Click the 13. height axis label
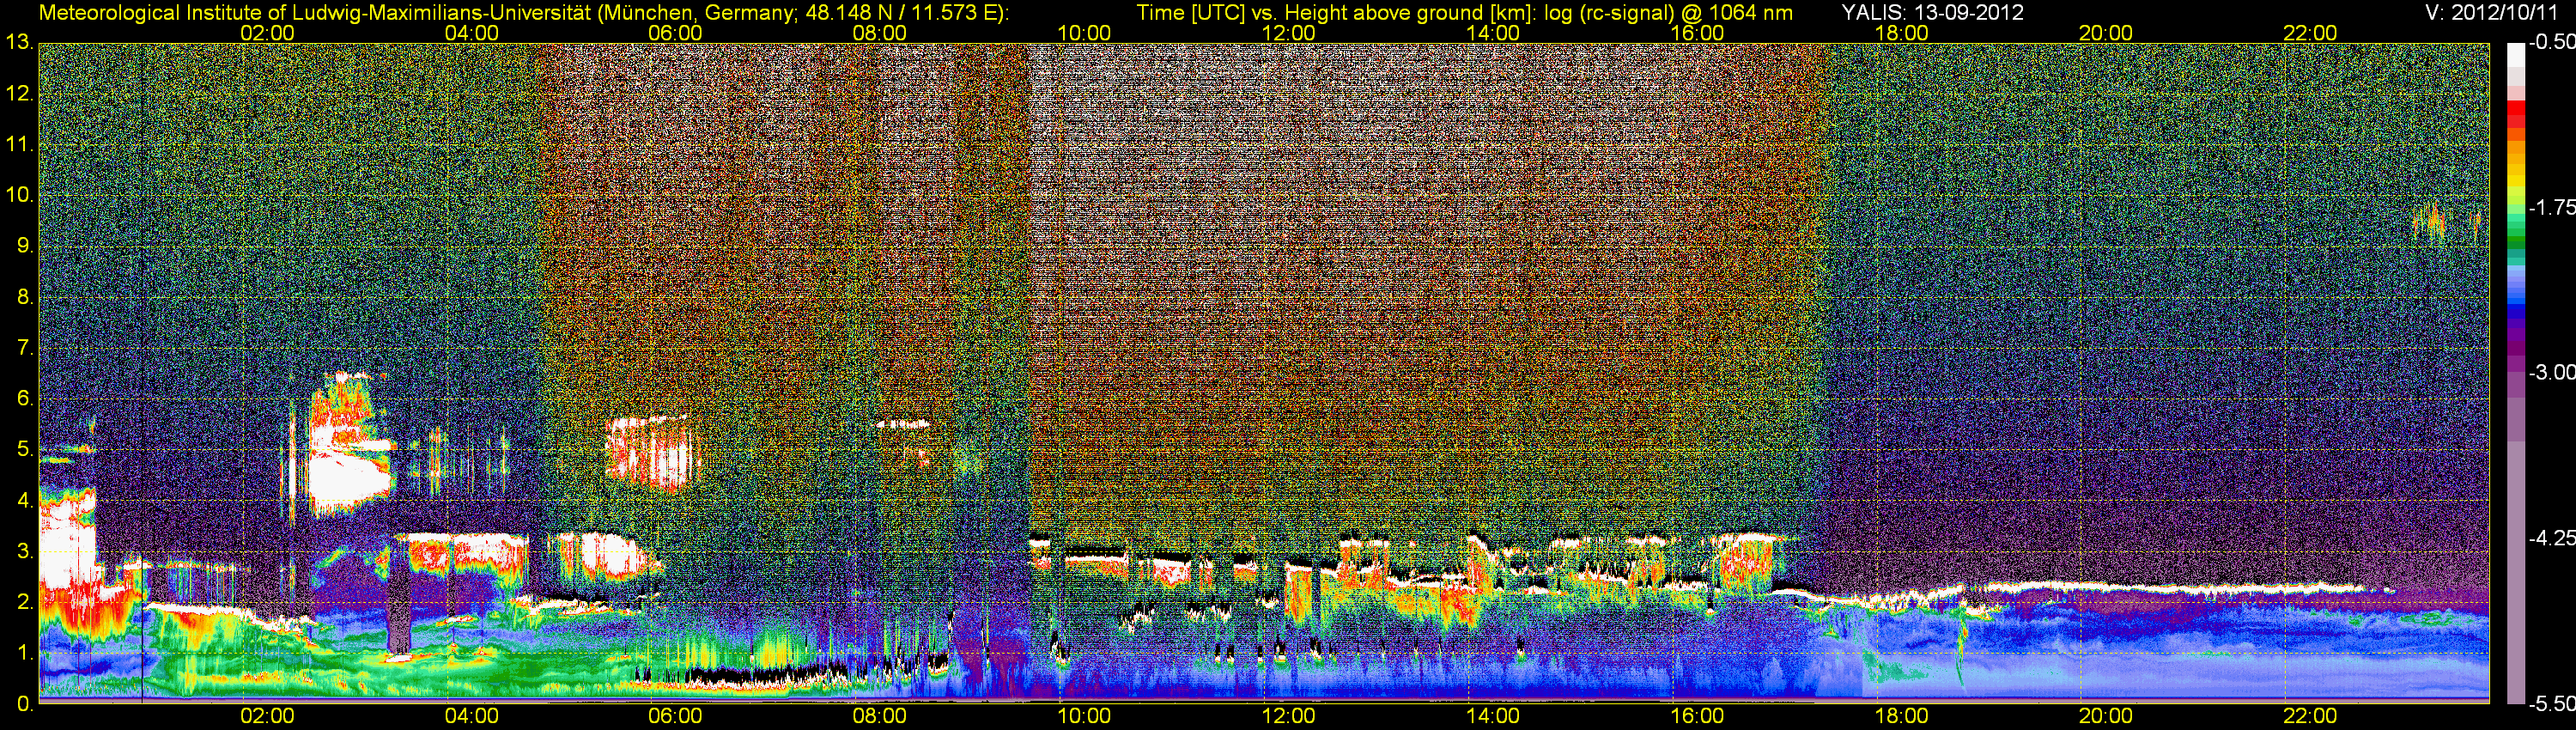2576x730 pixels. 19,43
